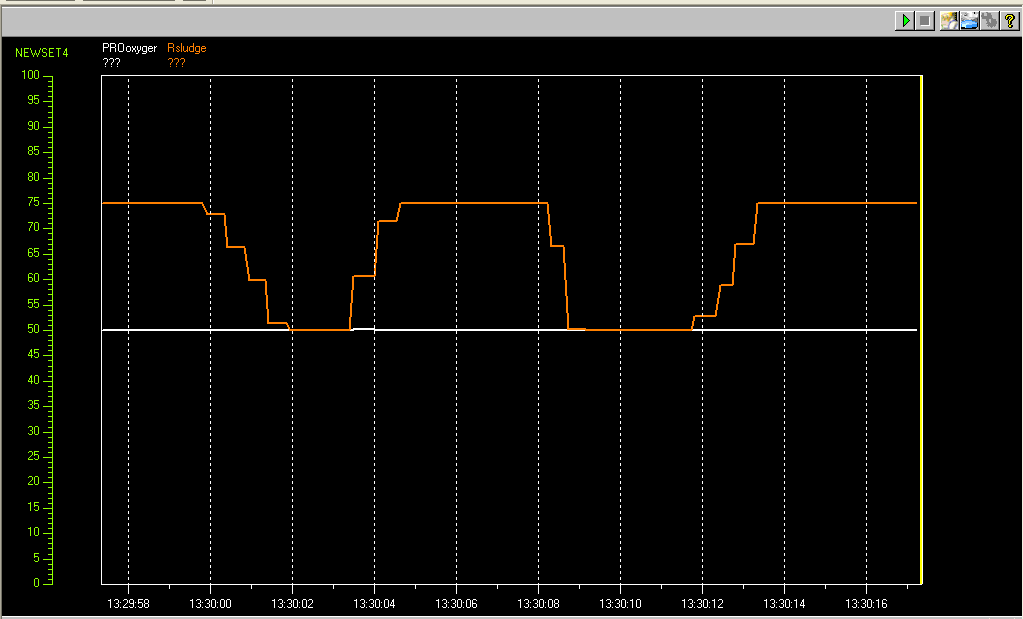
Task: Select the PROoxyger pen label
Action: [x=129, y=48]
